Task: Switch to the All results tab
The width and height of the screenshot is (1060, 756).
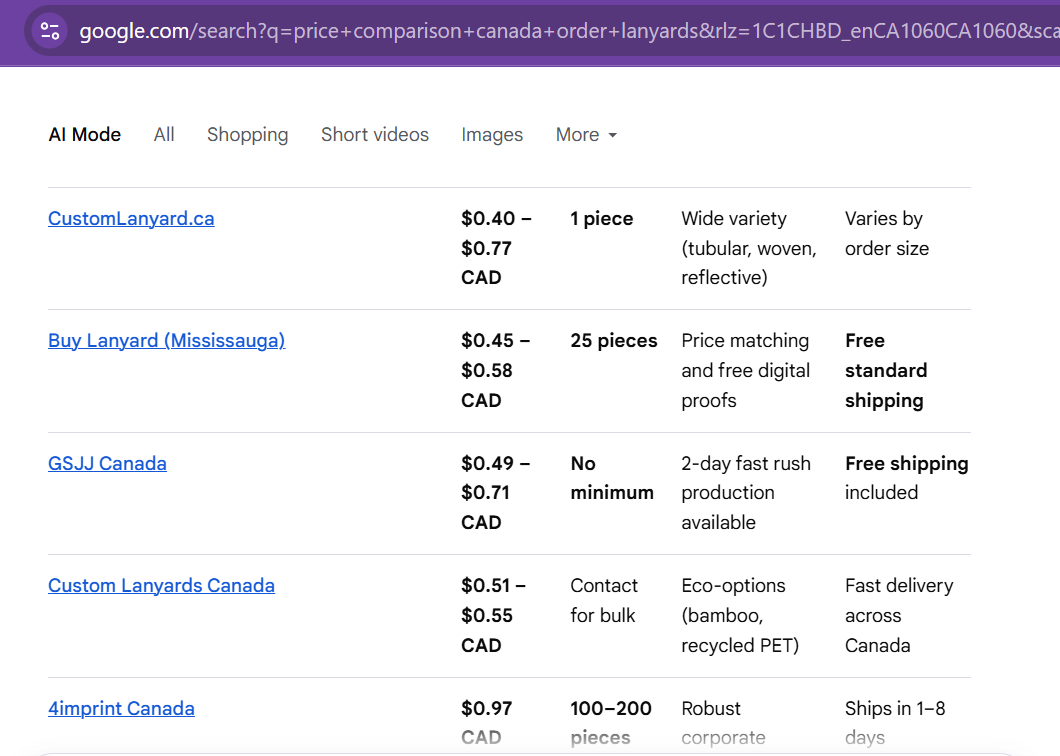Action: pyautogui.click(x=164, y=135)
